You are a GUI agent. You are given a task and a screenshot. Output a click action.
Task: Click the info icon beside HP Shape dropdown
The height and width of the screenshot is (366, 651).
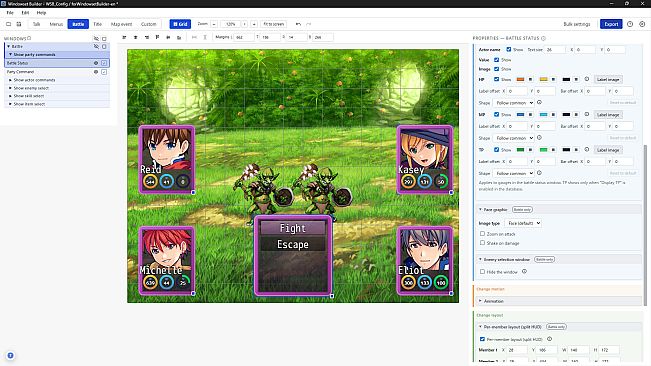click(539, 102)
